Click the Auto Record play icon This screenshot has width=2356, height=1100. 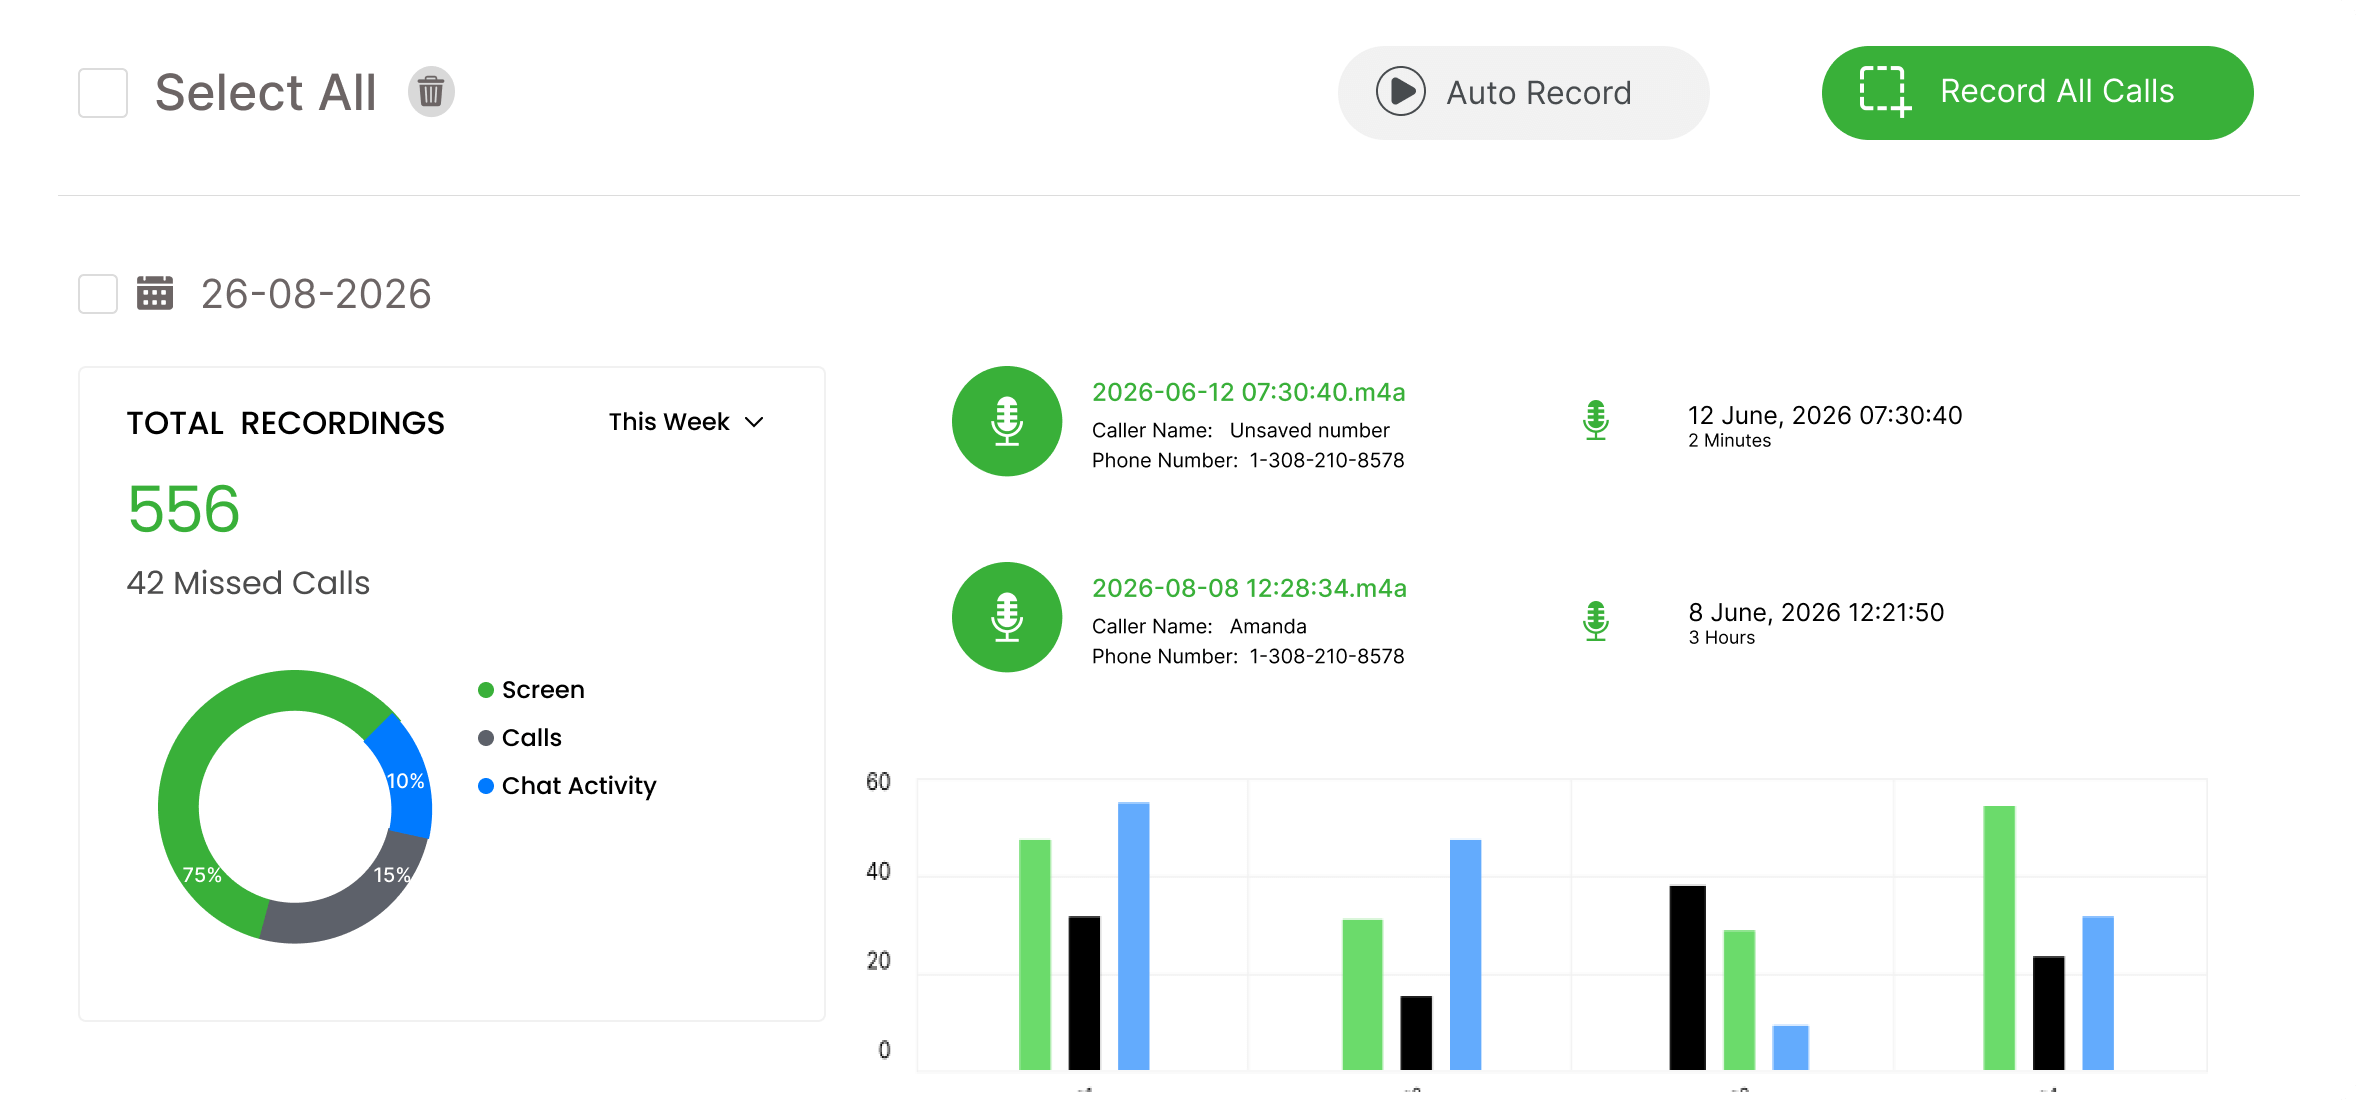click(1400, 92)
